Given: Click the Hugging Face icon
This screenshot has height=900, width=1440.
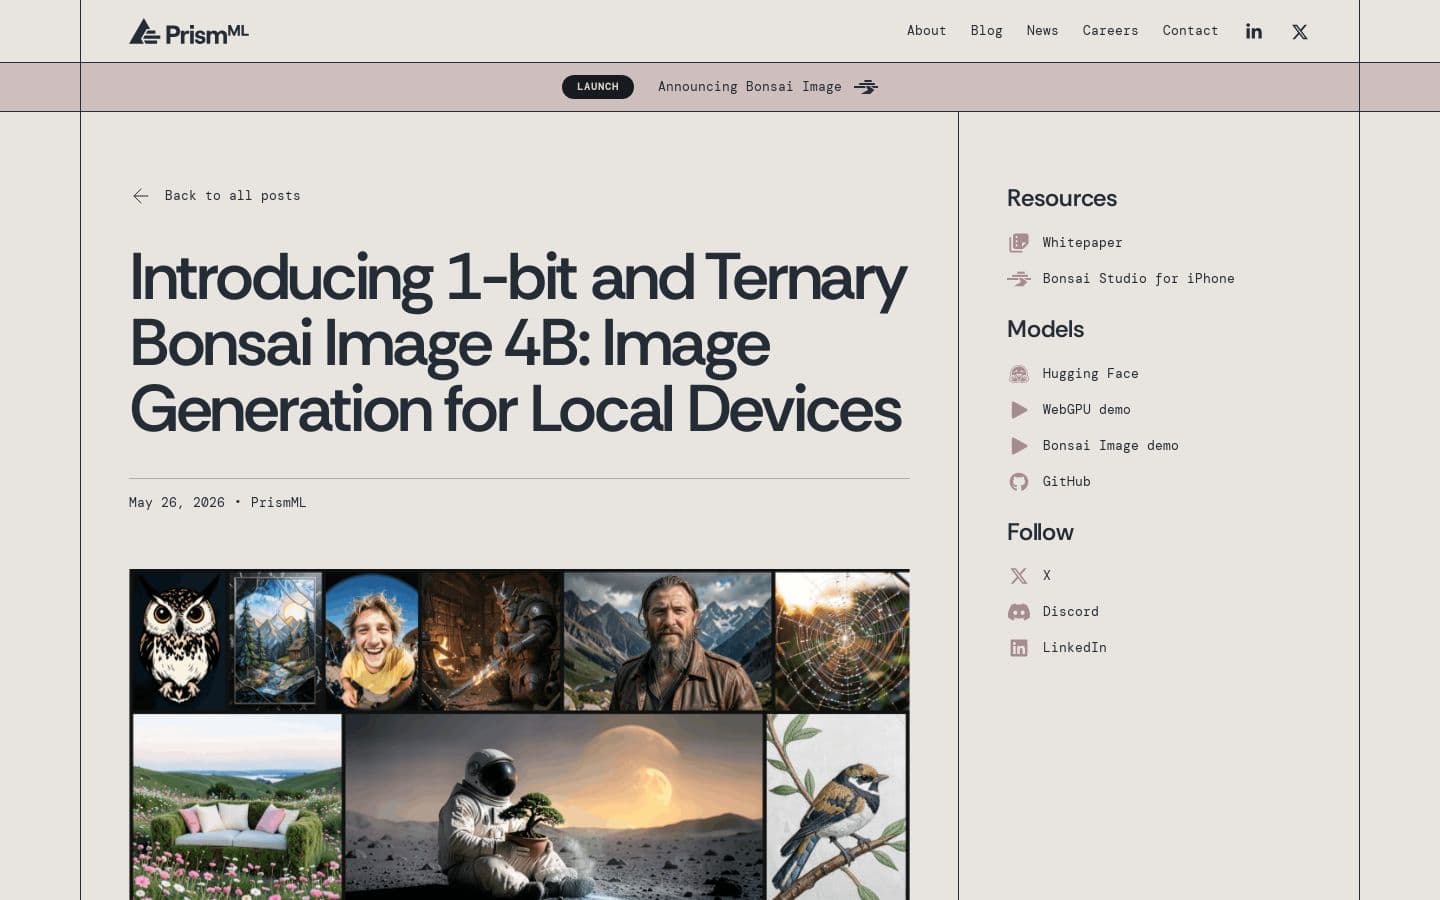Looking at the screenshot, I should 1018,374.
